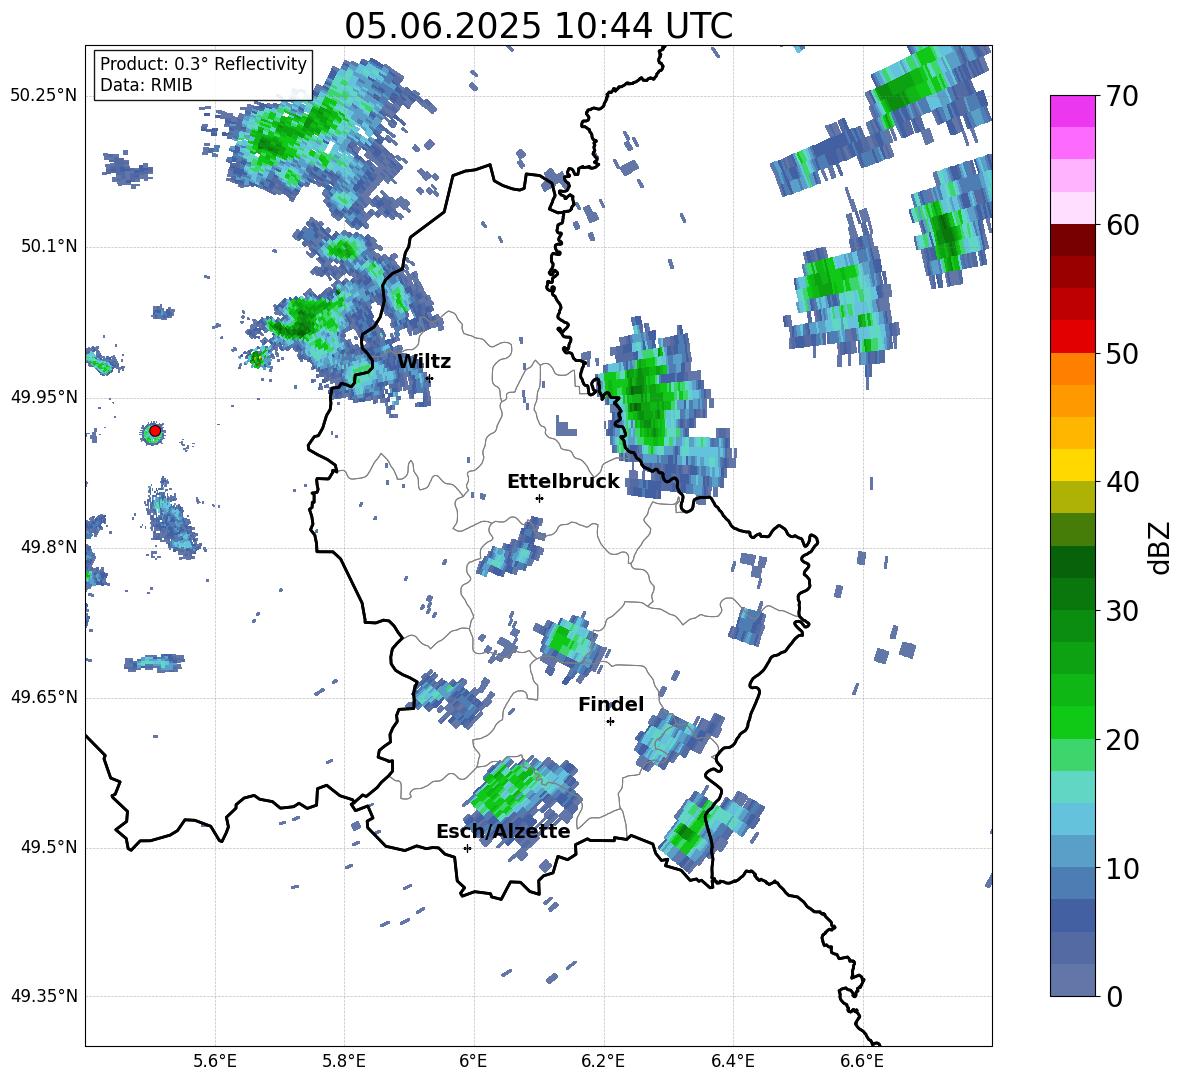Click the 6.4°E longitude label
1184x1081 pixels.
[732, 1061]
